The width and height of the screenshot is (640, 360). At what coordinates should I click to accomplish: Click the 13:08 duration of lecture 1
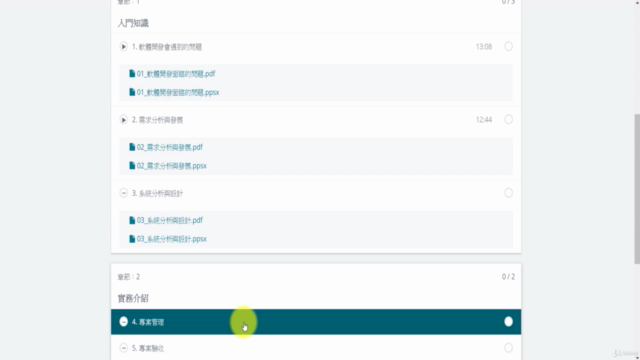click(484, 47)
